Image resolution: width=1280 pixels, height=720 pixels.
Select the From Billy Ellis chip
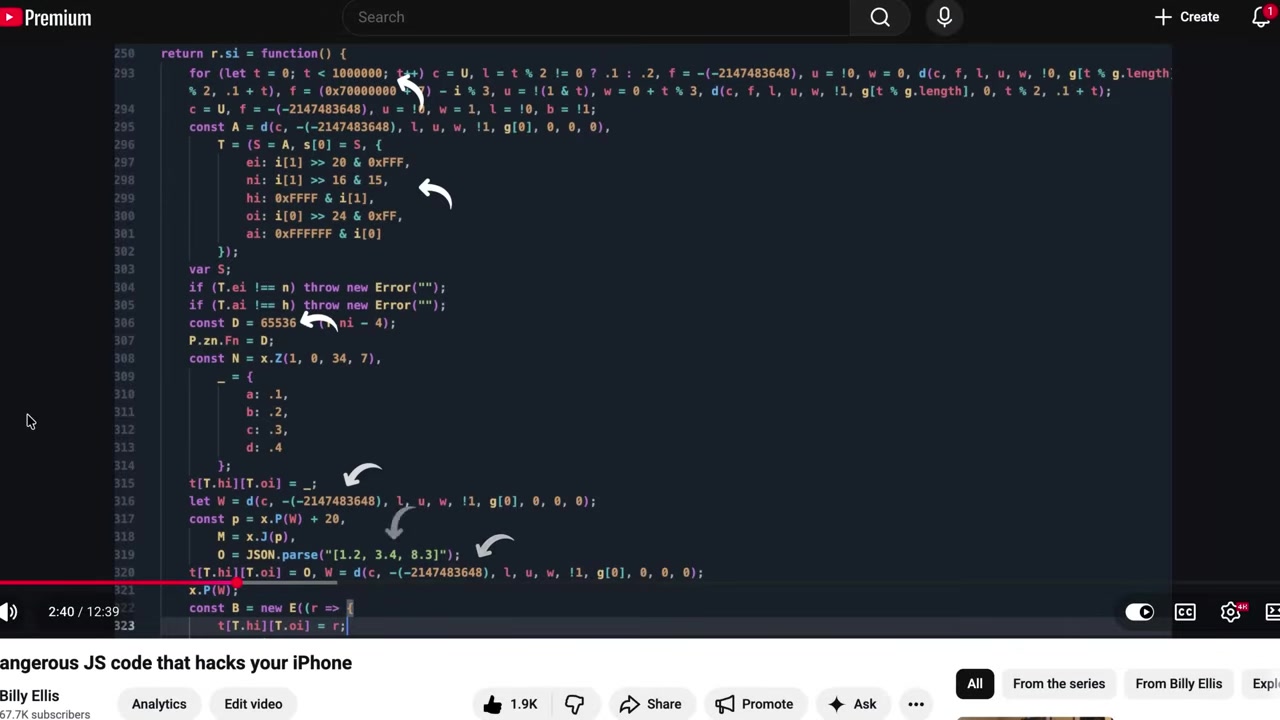[1179, 684]
